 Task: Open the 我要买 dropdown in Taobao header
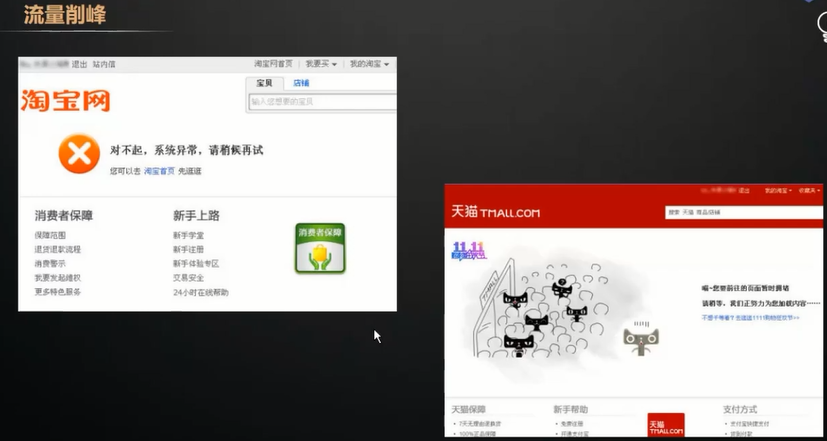pos(321,64)
